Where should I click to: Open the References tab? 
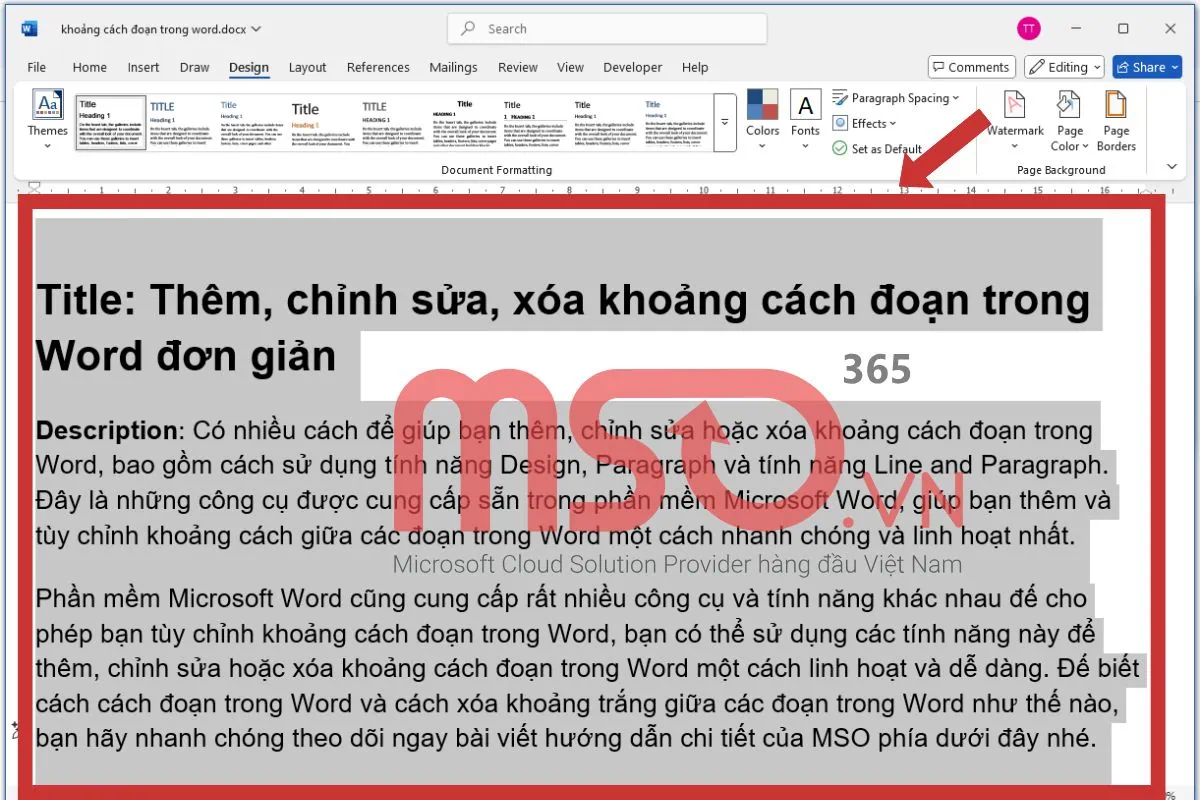(x=378, y=67)
